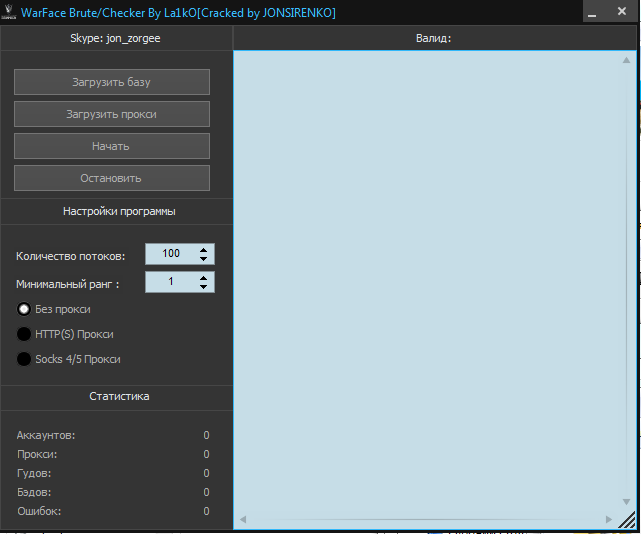Click the Загрузить базу button
The height and width of the screenshot is (534, 641).
coord(112,82)
